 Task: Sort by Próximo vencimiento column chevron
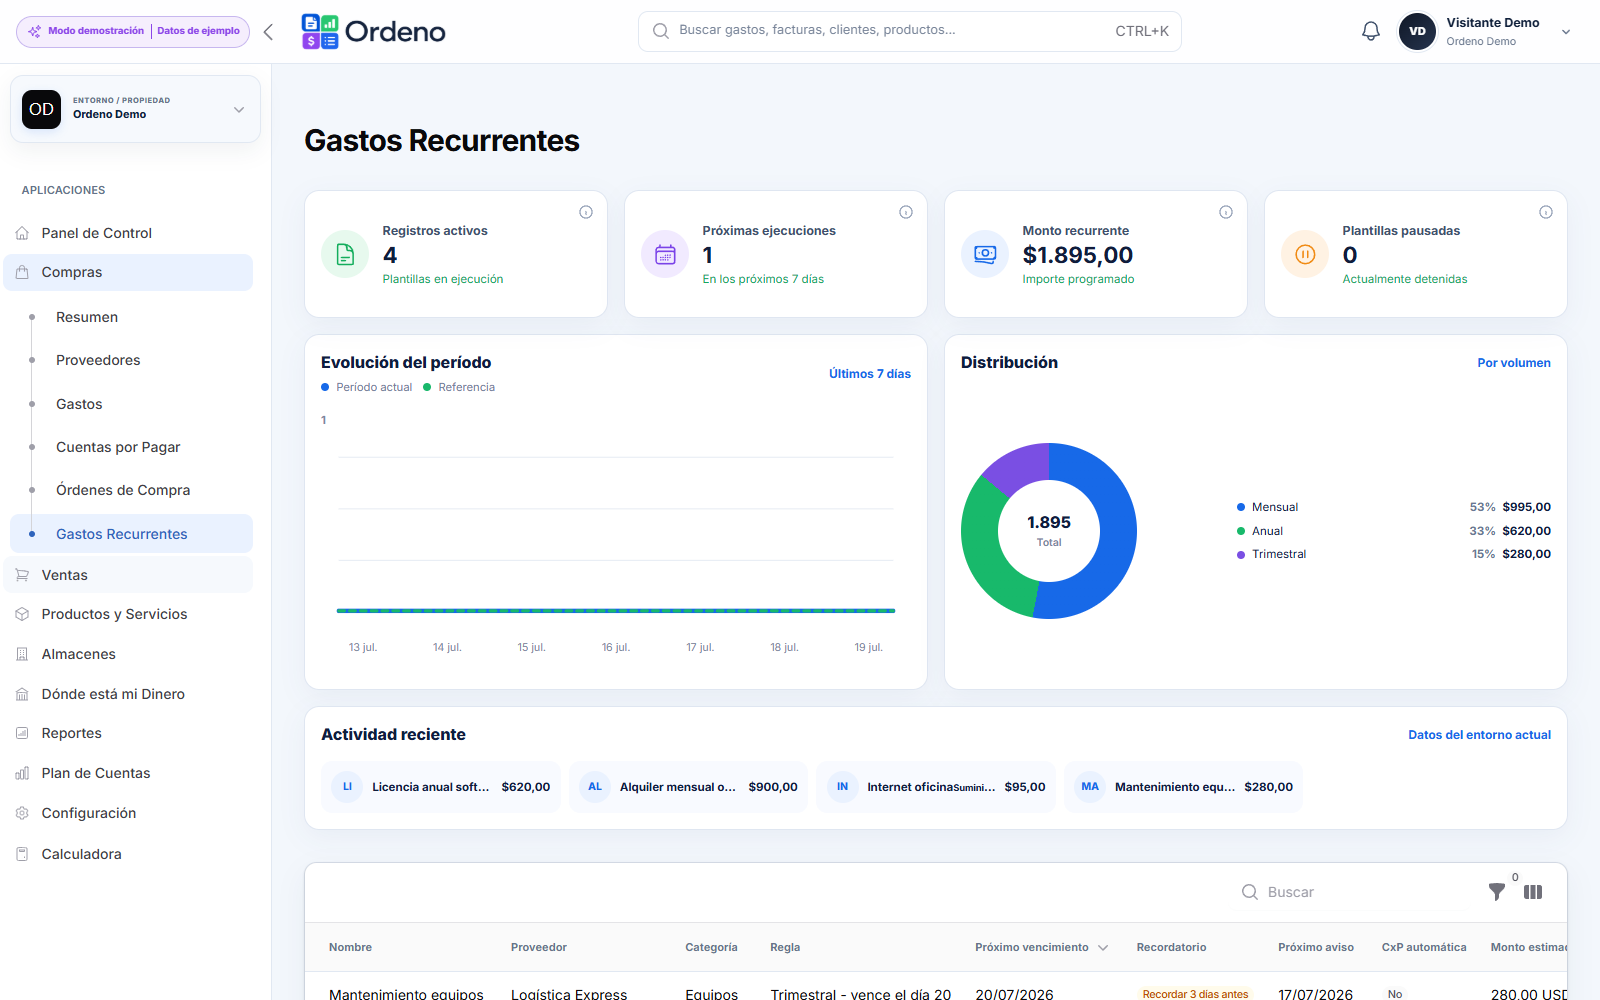1103,948
